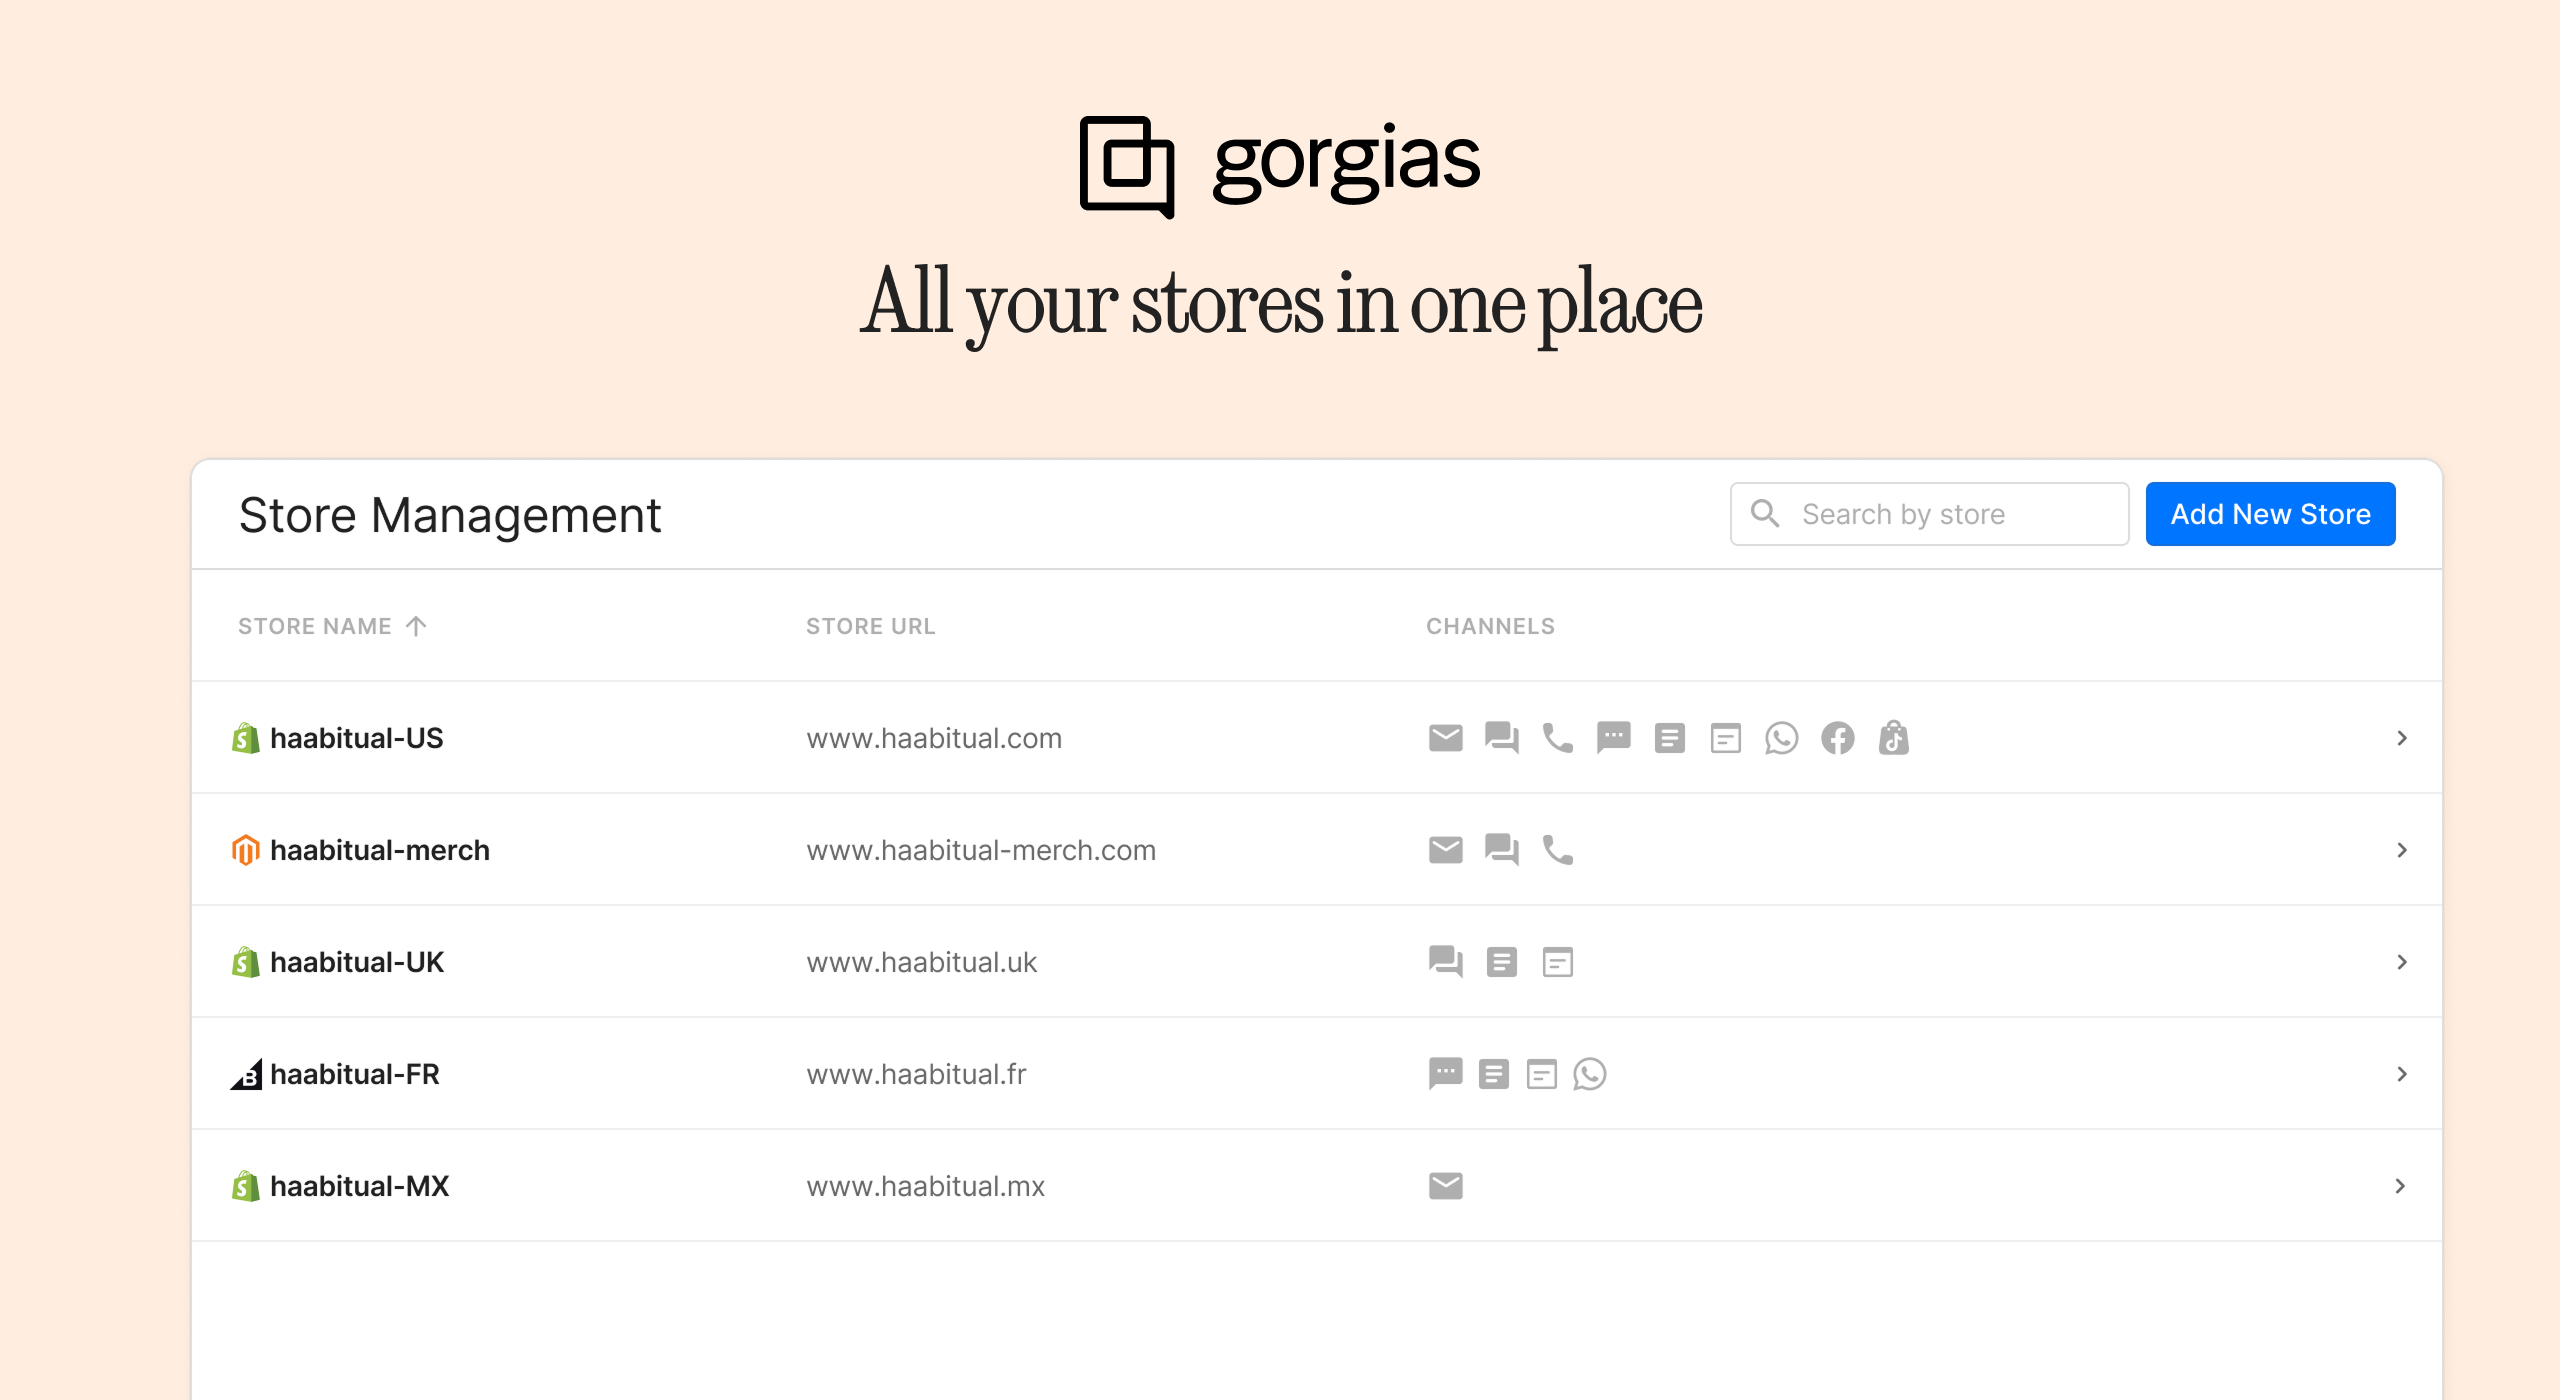
Task: Click the CHANNELS column header
Action: [x=1490, y=626]
